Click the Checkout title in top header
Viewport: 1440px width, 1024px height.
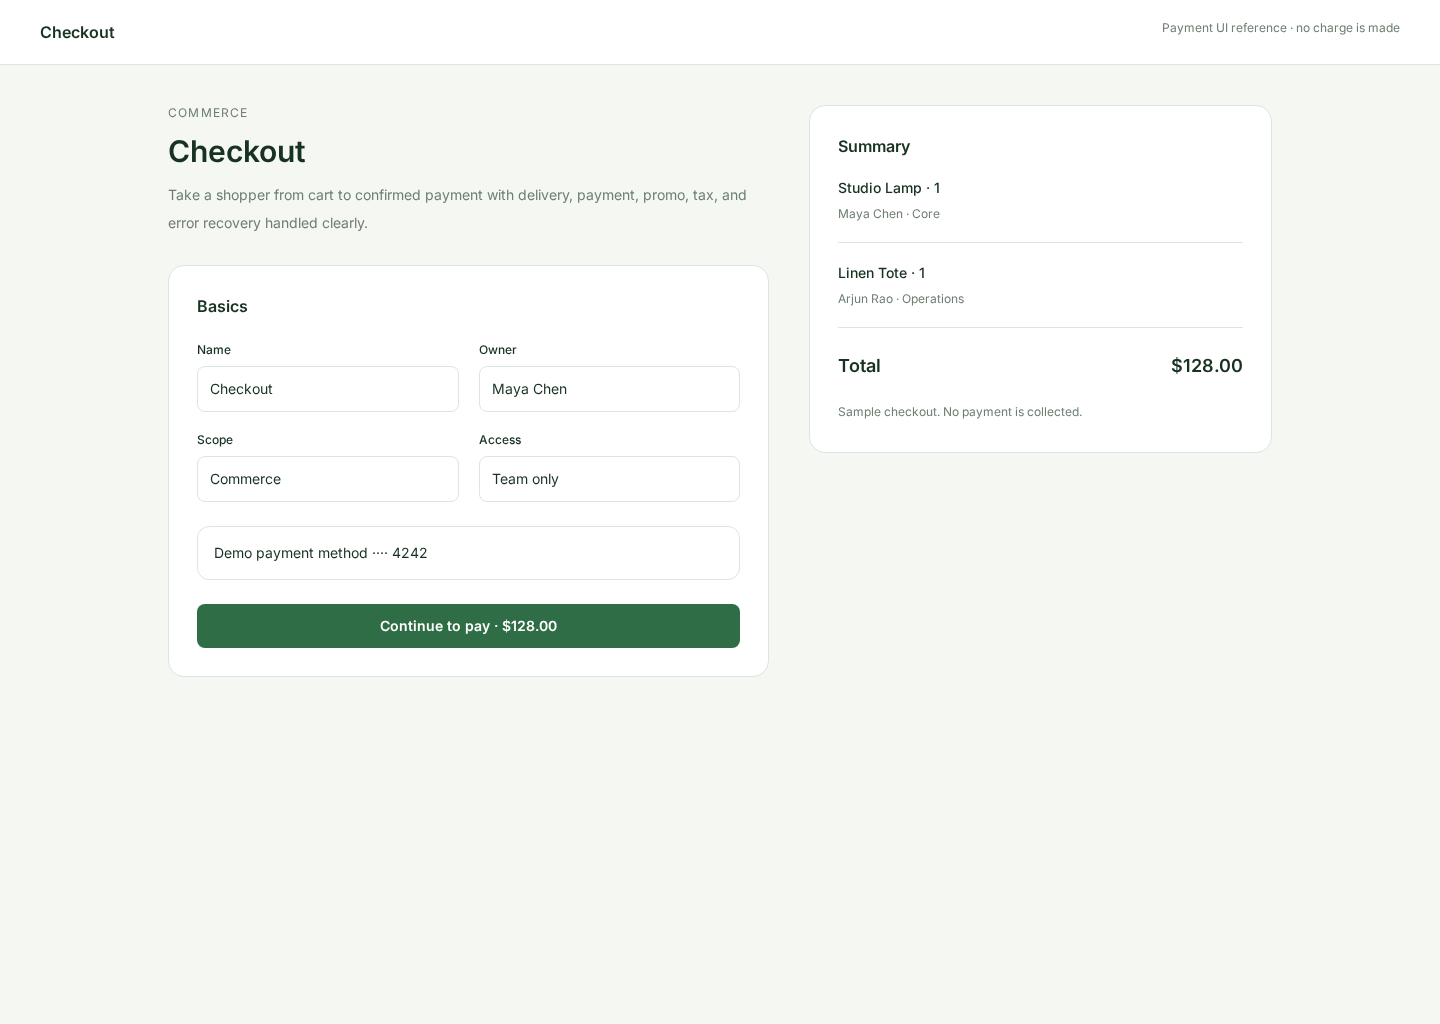[77, 32]
